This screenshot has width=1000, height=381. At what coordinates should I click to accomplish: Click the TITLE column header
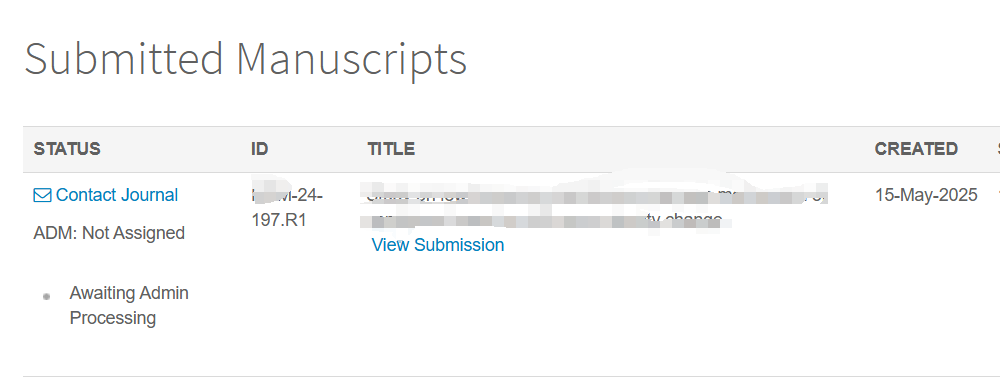pos(391,149)
